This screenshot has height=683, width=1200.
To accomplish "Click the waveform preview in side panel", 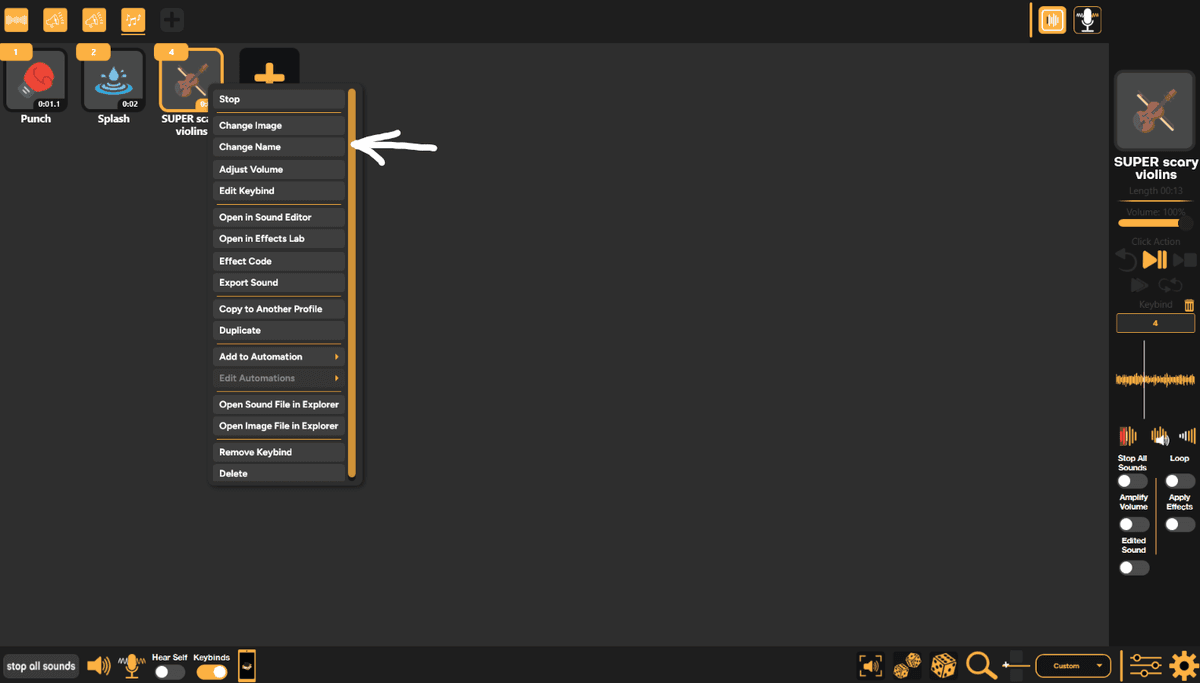I will [x=1155, y=380].
